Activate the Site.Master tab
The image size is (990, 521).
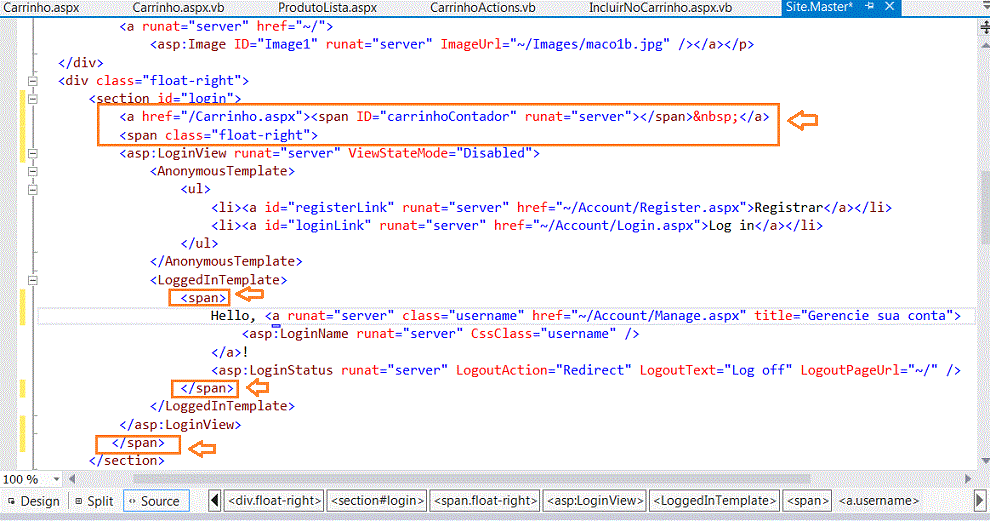click(x=819, y=7)
